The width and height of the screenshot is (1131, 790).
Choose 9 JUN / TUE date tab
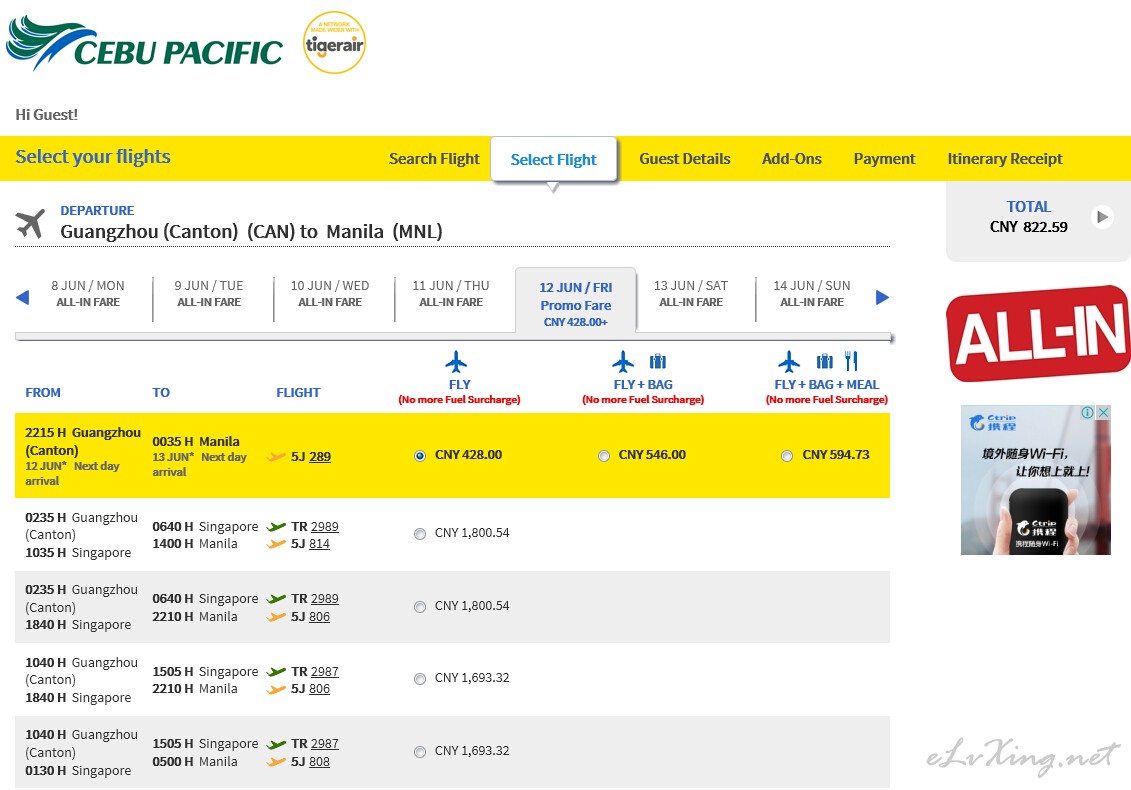click(x=209, y=294)
